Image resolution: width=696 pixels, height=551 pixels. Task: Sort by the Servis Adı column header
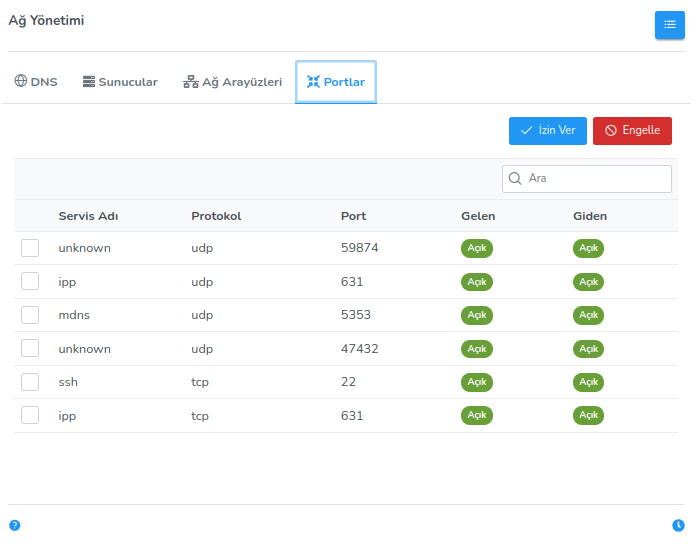(88, 216)
